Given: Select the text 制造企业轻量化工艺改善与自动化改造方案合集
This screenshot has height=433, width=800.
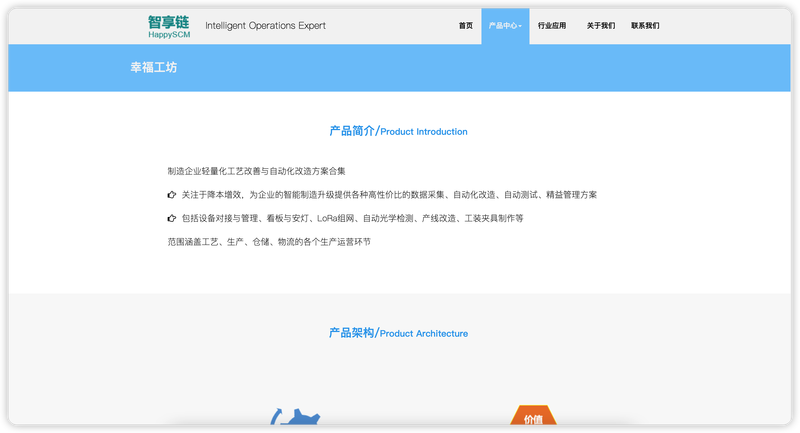Looking at the screenshot, I should tap(257, 171).
